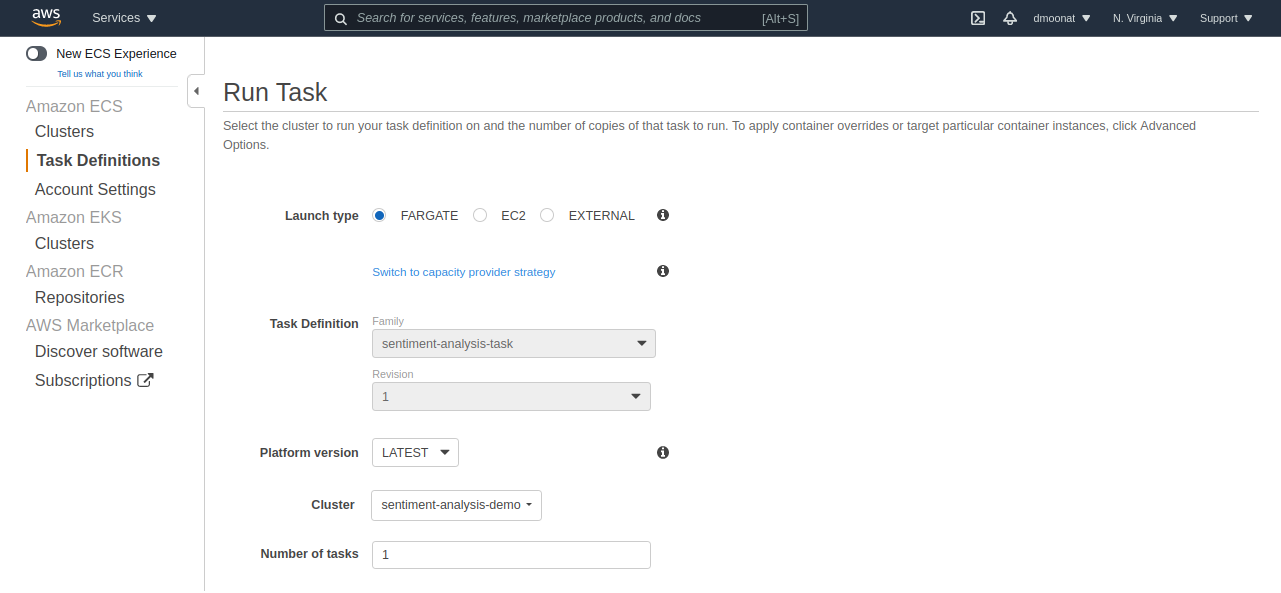Go to Clusters under Amazon ECS
1281x593 pixels.
[64, 132]
